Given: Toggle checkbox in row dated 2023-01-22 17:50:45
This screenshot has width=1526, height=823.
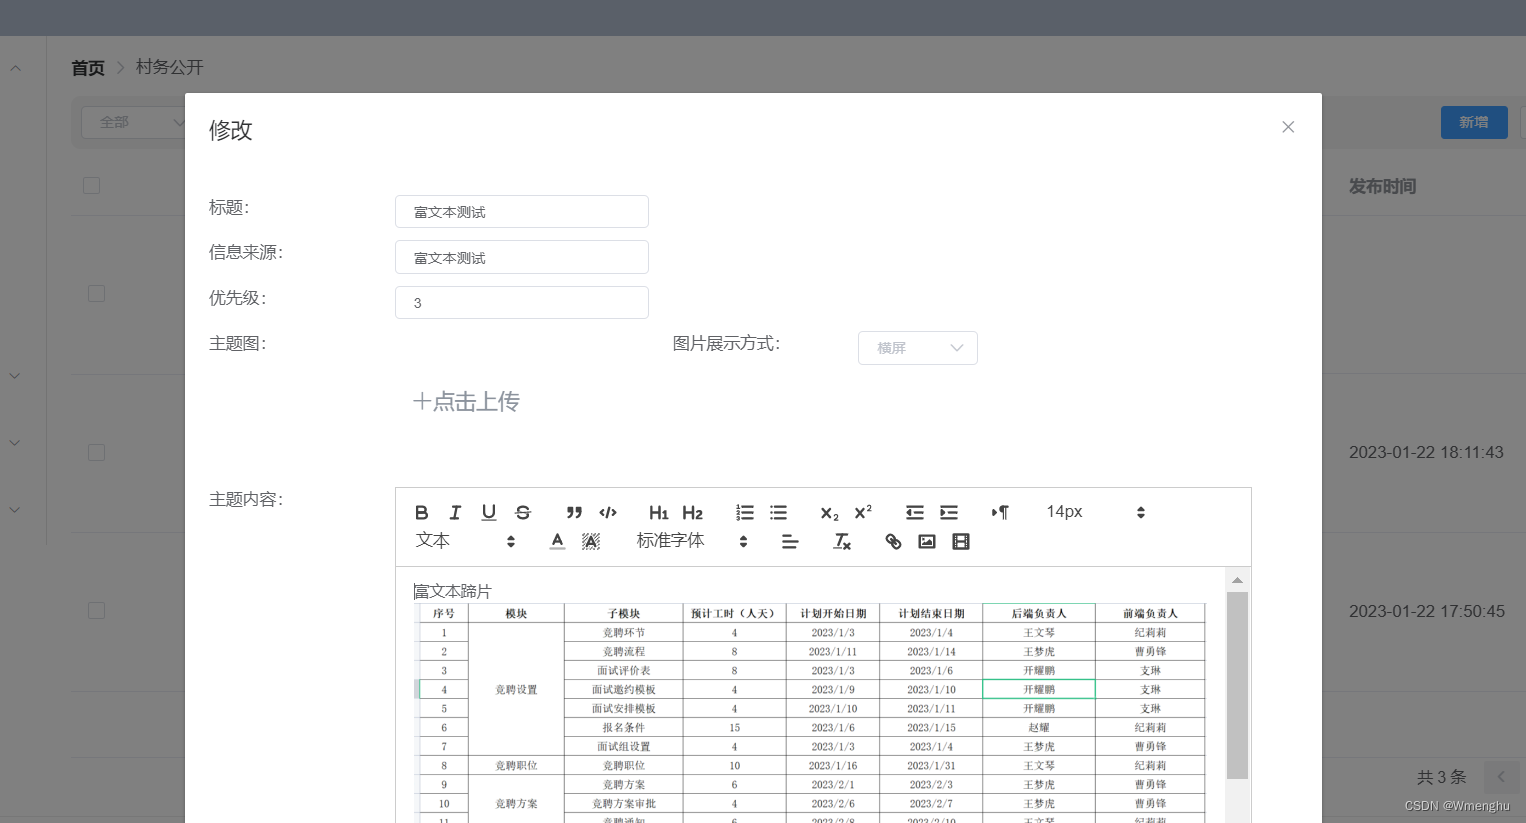Looking at the screenshot, I should 96,610.
